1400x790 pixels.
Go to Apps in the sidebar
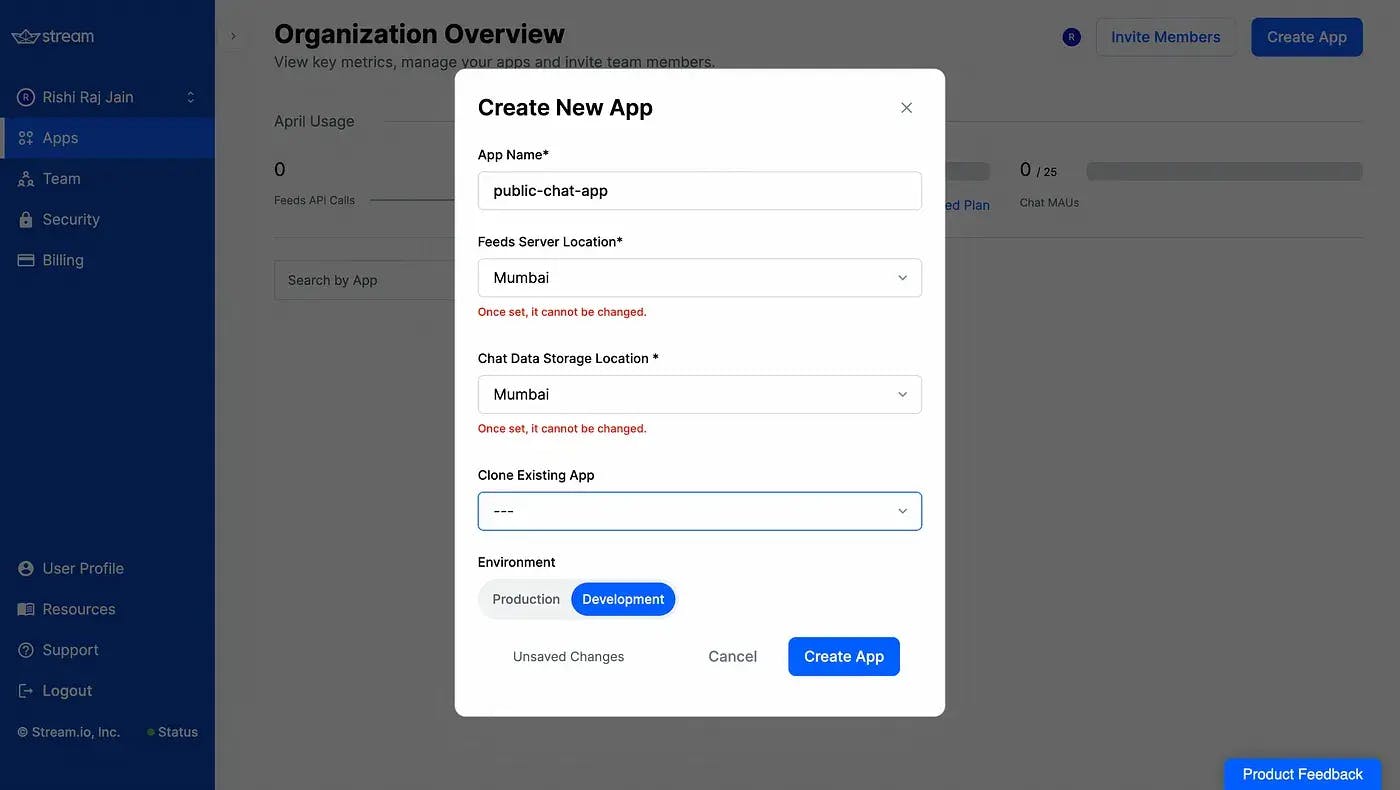tap(60, 138)
